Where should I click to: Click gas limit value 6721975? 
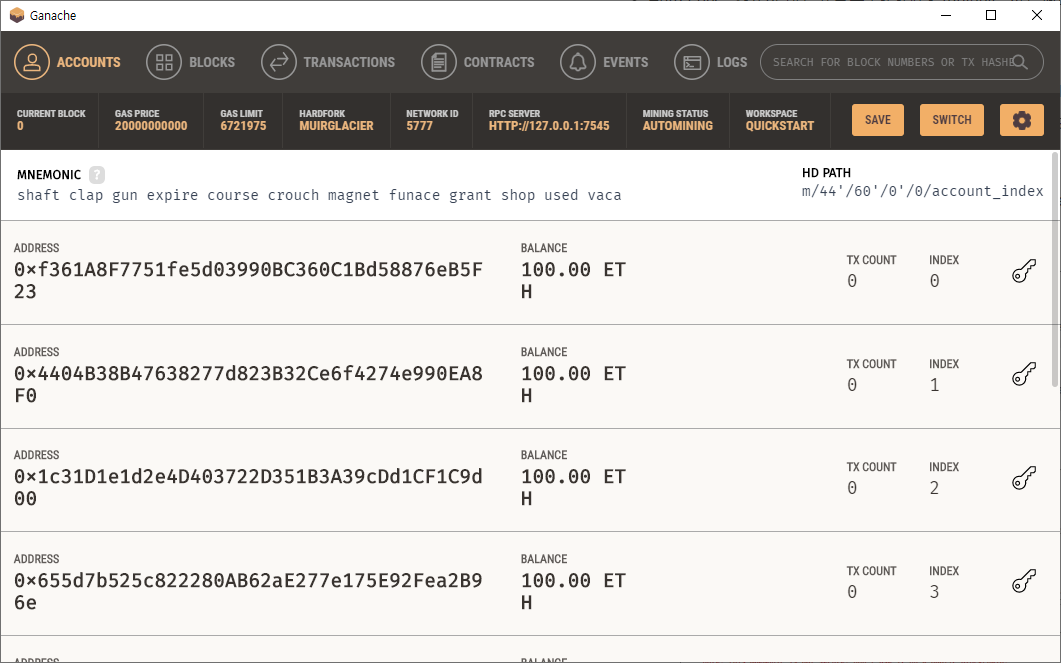(x=243, y=126)
